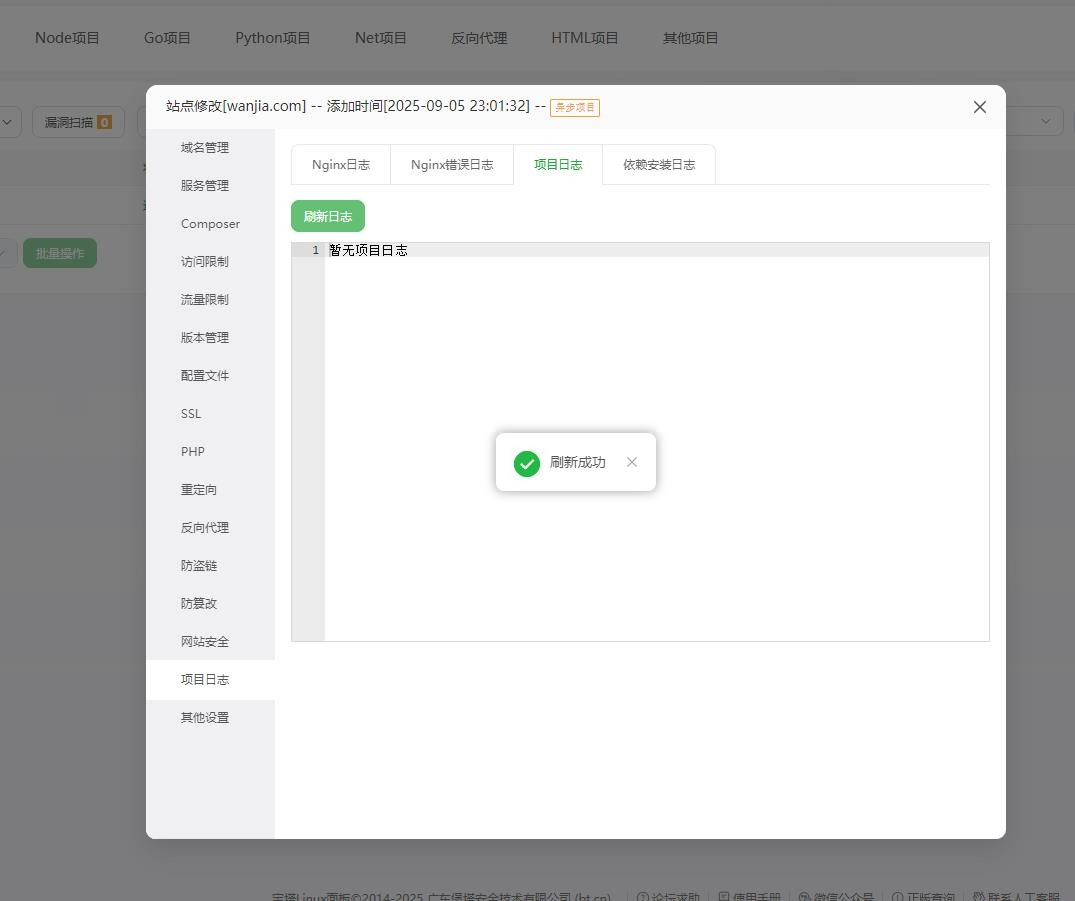Switch to 反向代理 tab in top bar
This screenshot has width=1075, height=901.
(479, 38)
